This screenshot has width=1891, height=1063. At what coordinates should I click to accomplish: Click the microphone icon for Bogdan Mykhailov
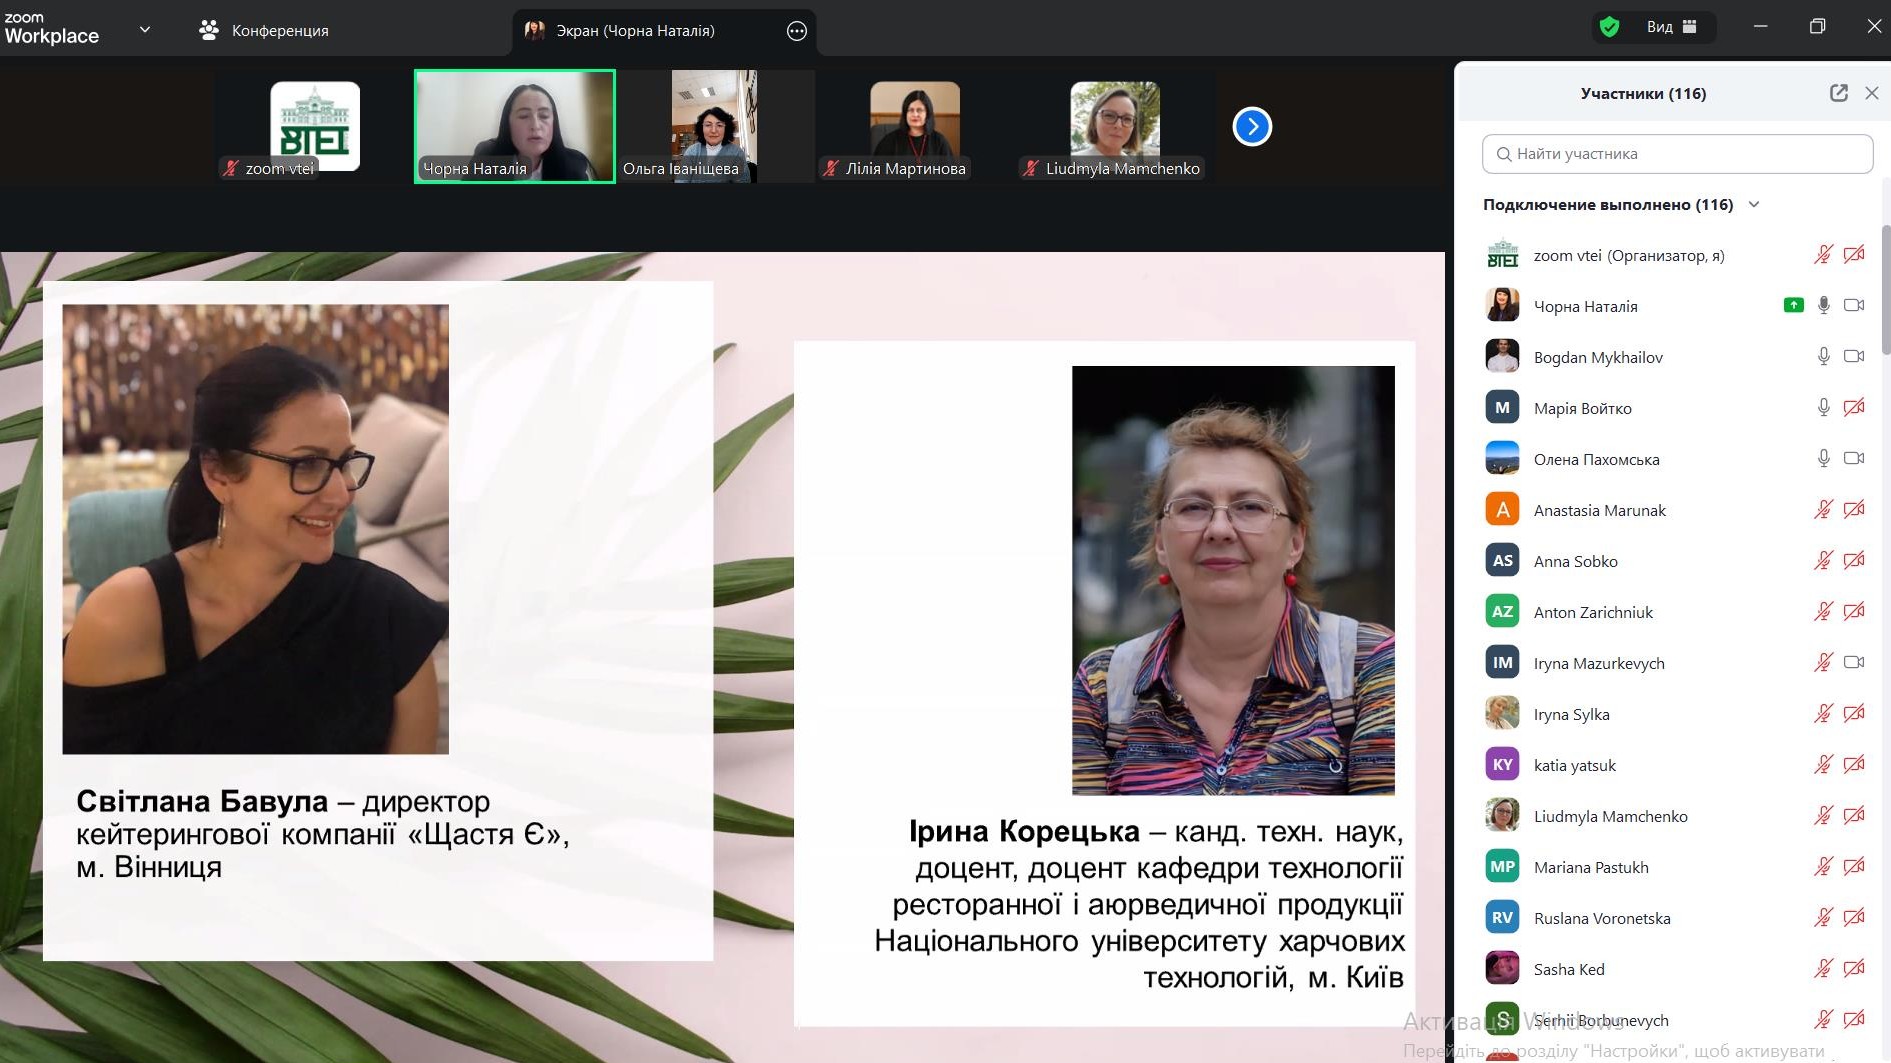tap(1823, 357)
